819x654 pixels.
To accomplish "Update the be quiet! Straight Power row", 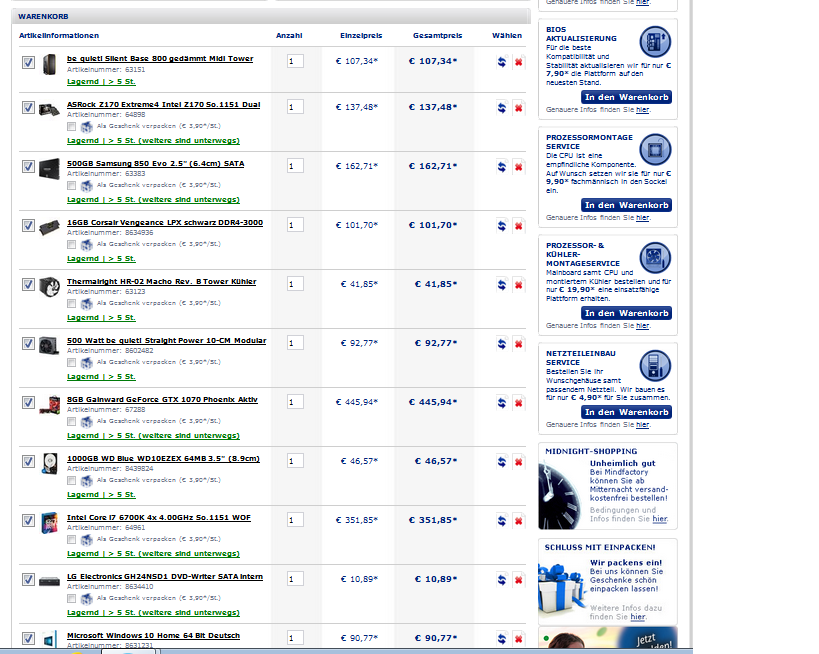I will click(501, 344).
